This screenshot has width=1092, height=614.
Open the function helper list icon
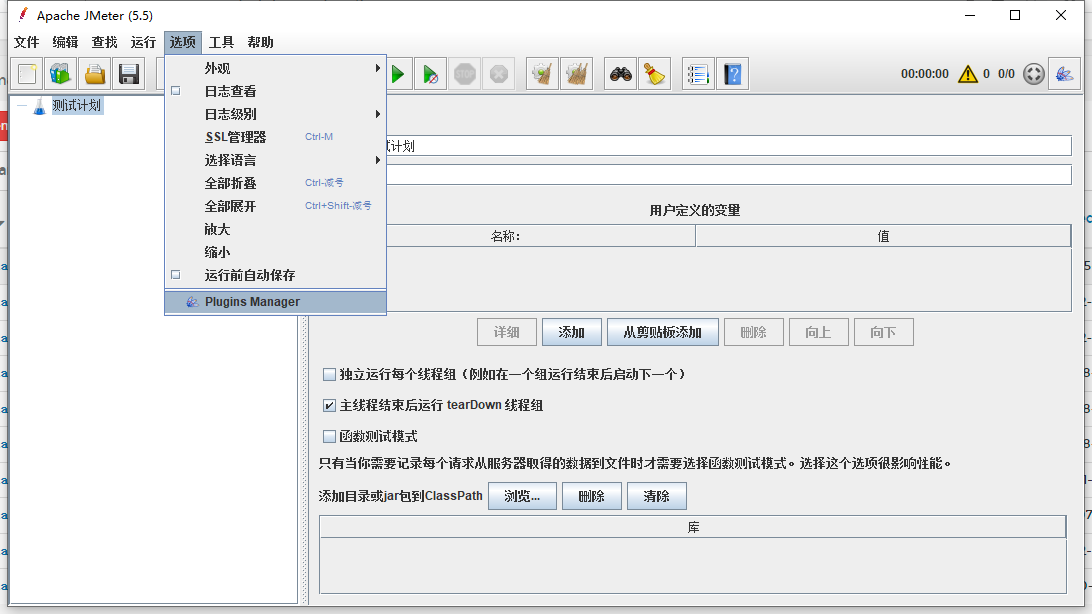(699, 74)
